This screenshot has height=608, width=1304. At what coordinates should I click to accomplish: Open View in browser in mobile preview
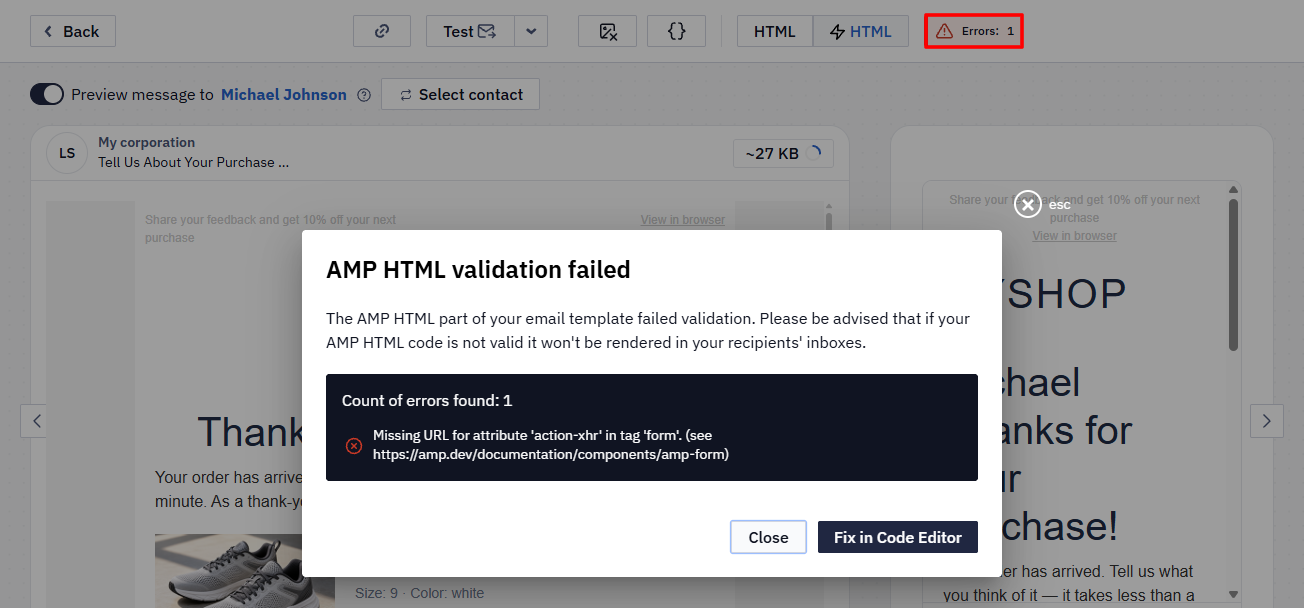click(x=1075, y=236)
